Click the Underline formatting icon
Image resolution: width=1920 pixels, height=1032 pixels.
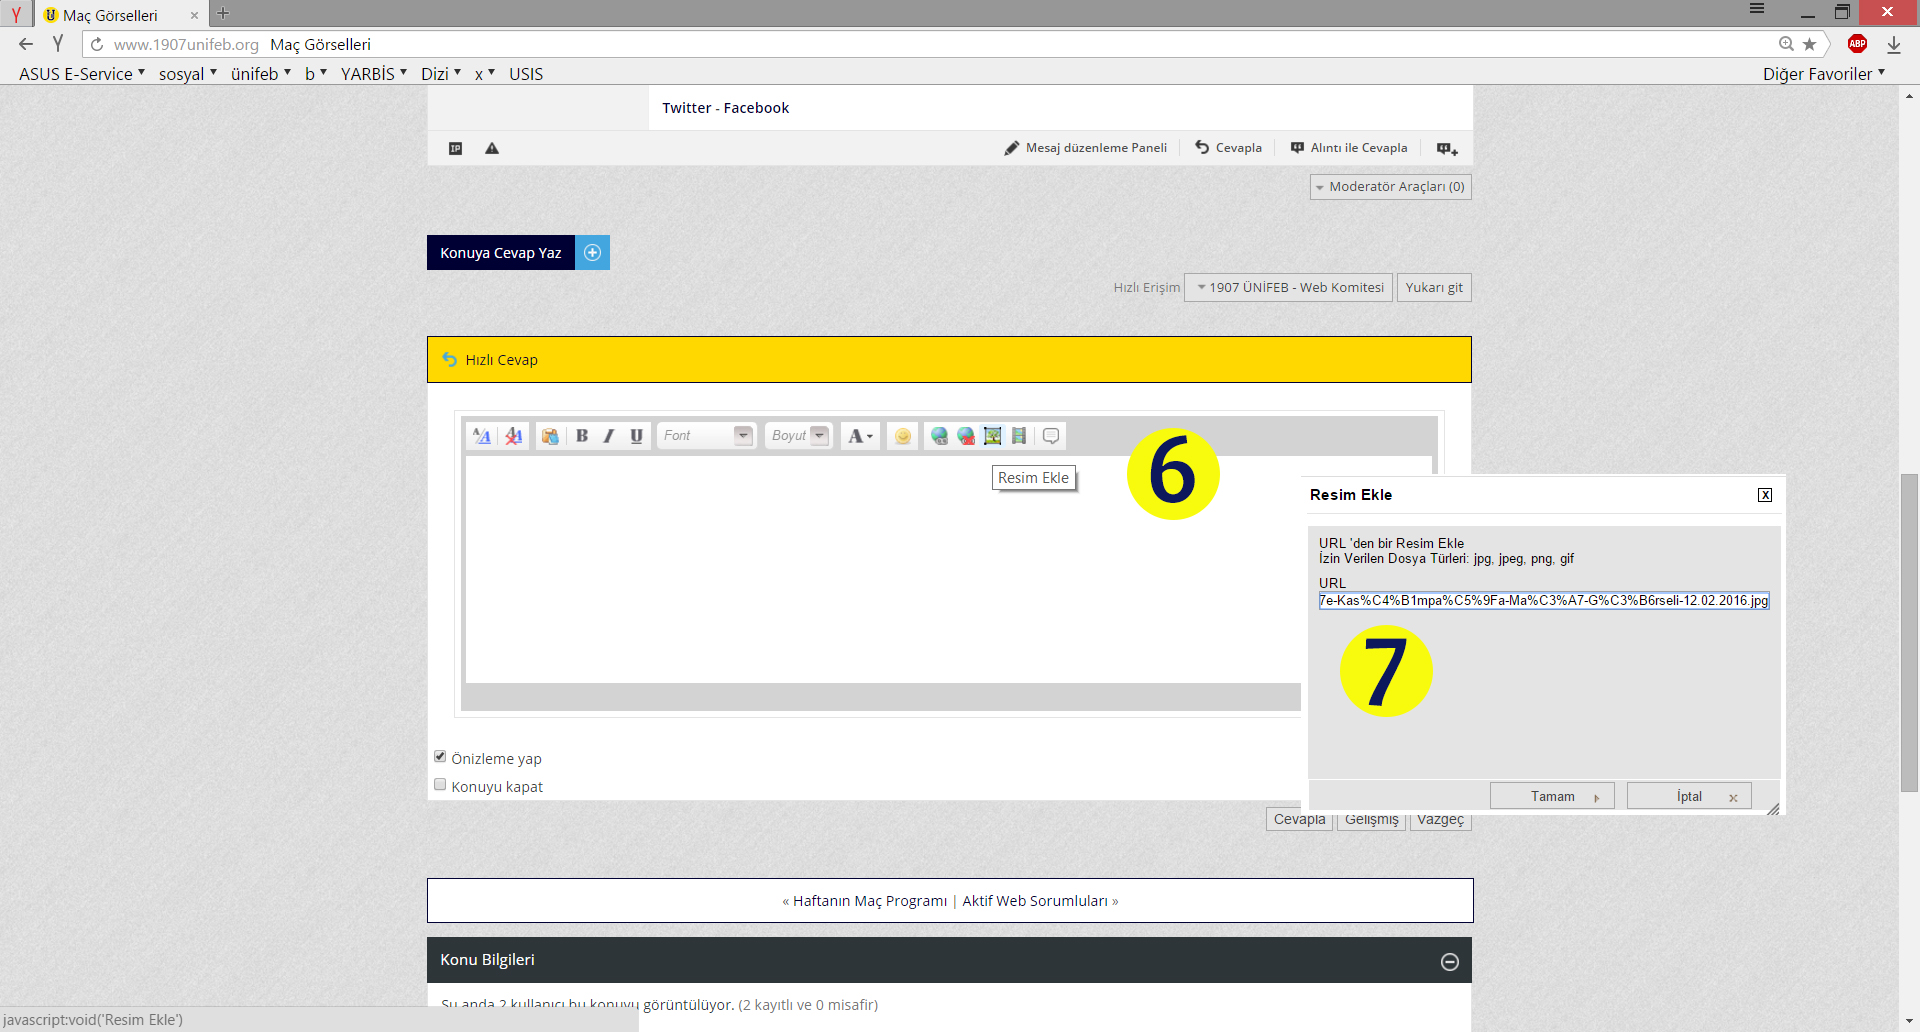tap(636, 436)
